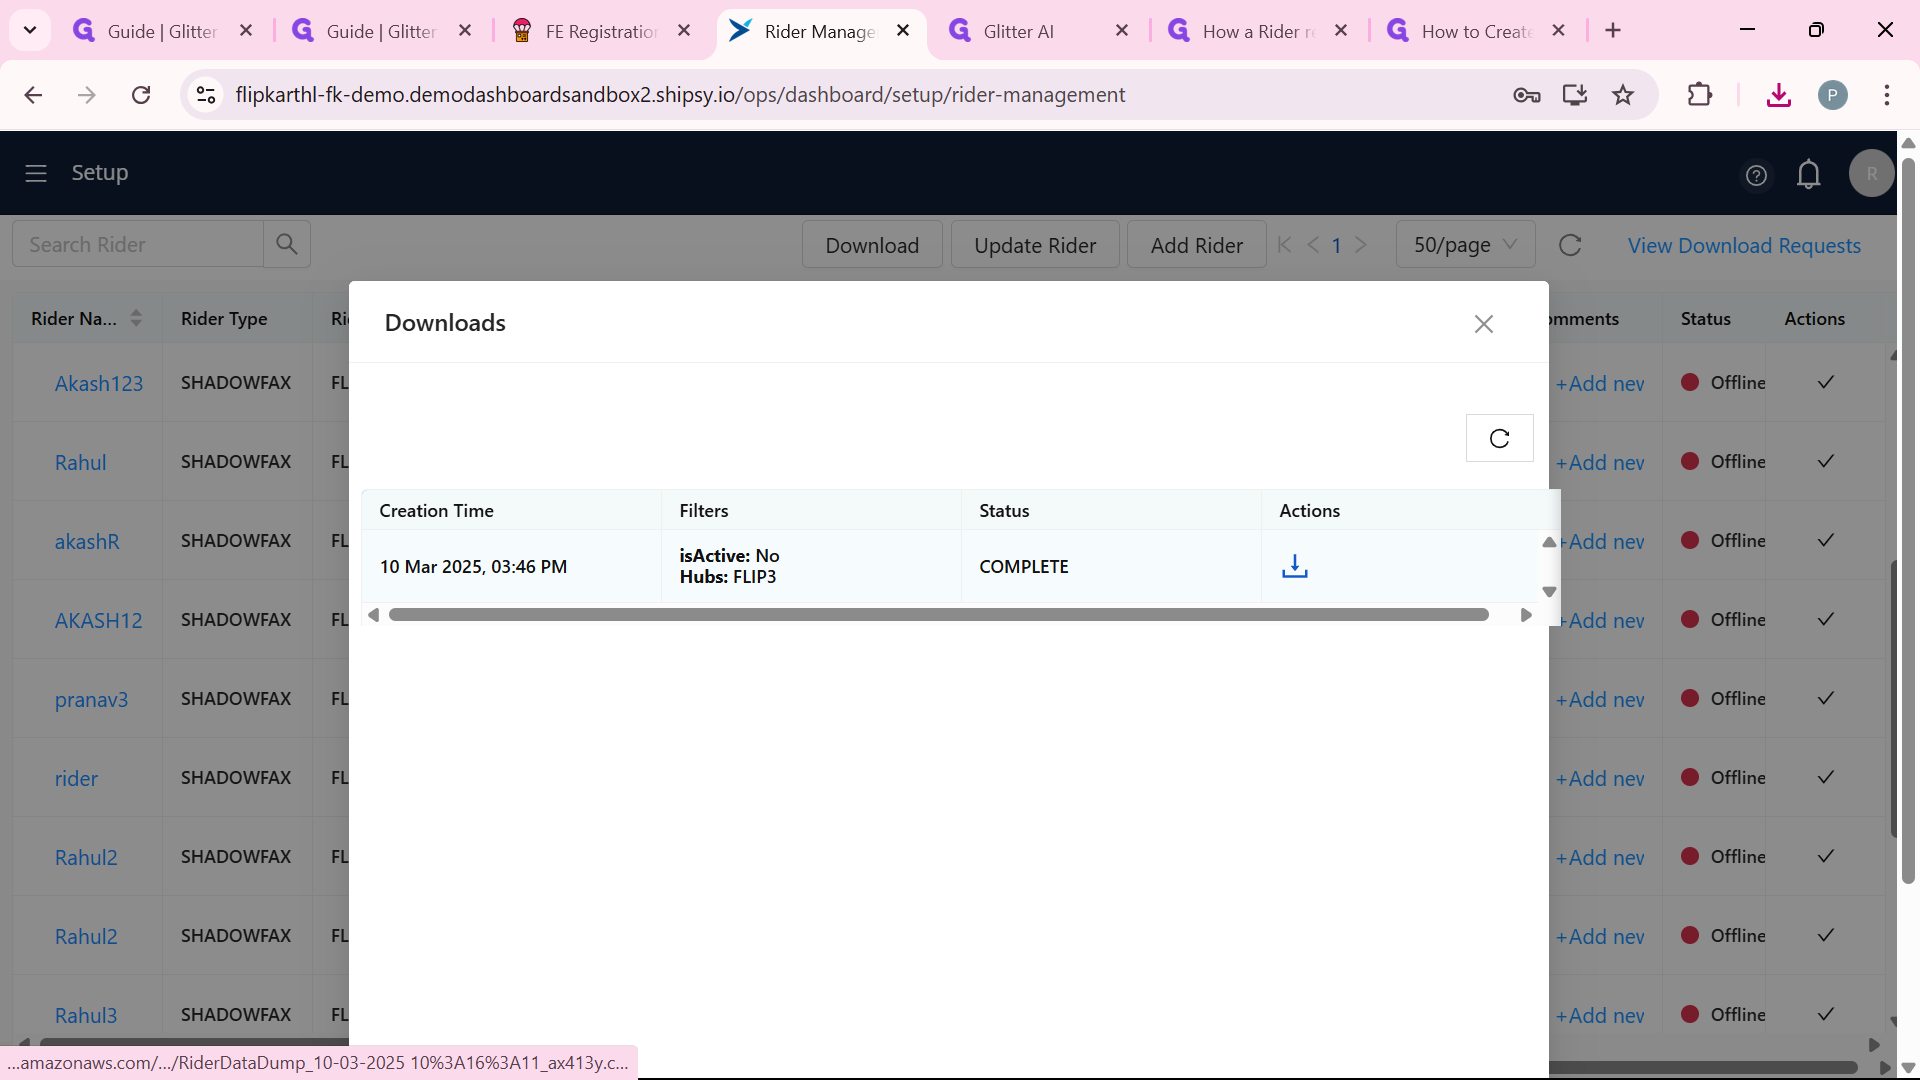View site information icon
1920x1080 pixels.
coord(206,95)
